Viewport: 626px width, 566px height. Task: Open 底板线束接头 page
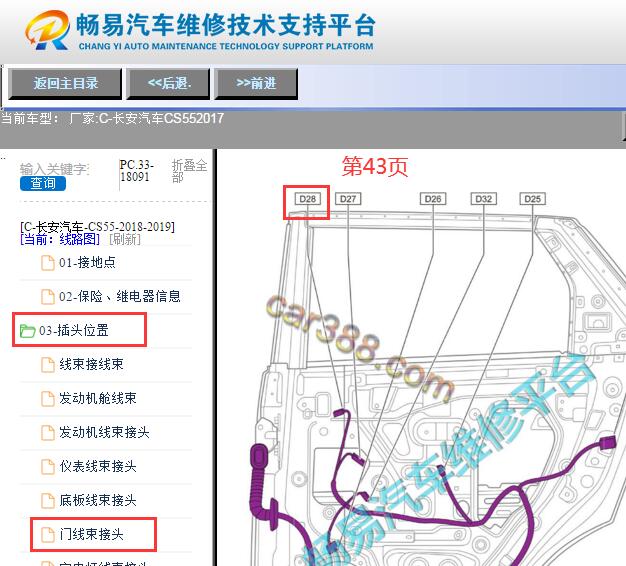pos(98,500)
